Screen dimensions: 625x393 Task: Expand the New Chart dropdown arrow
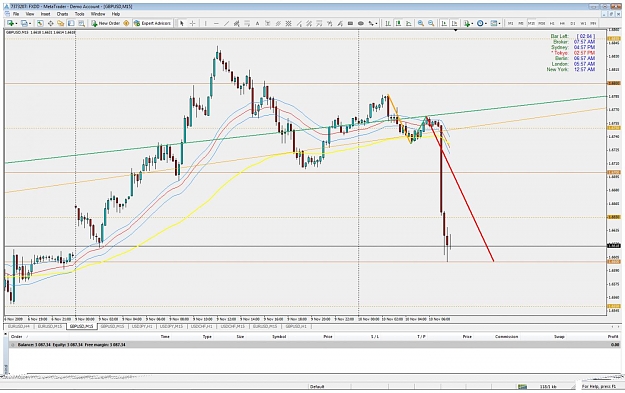[16, 24]
